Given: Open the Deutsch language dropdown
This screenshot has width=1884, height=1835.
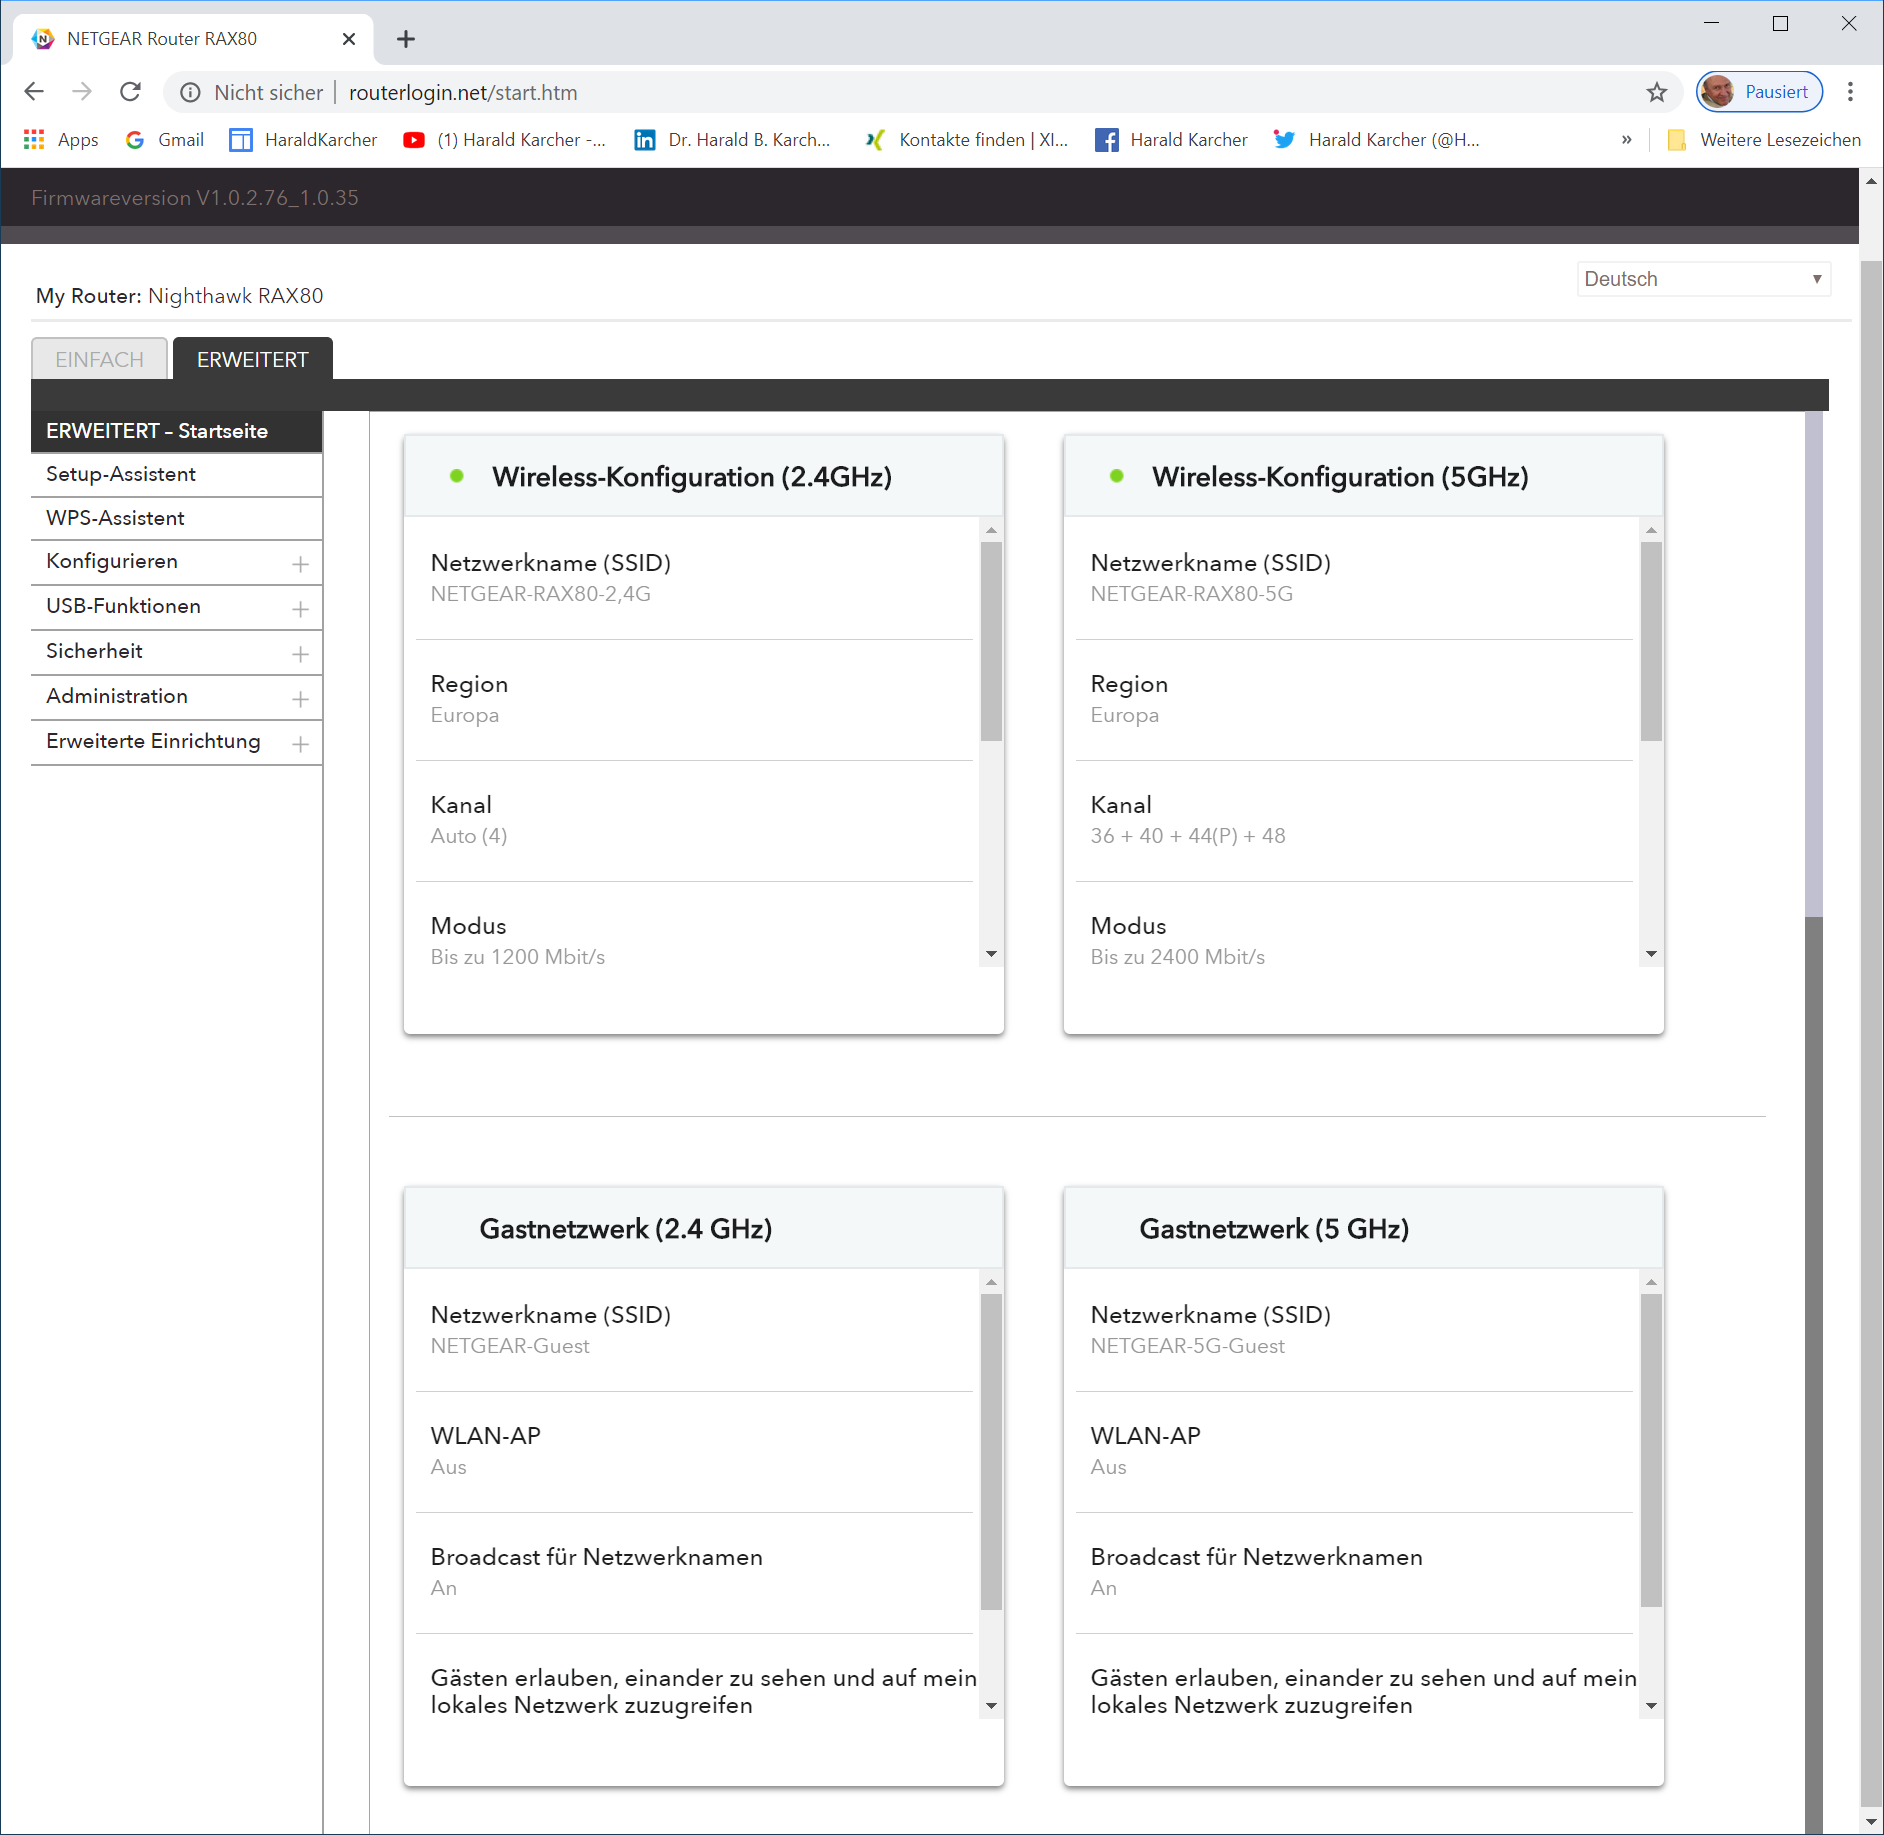Looking at the screenshot, I should point(1703,279).
